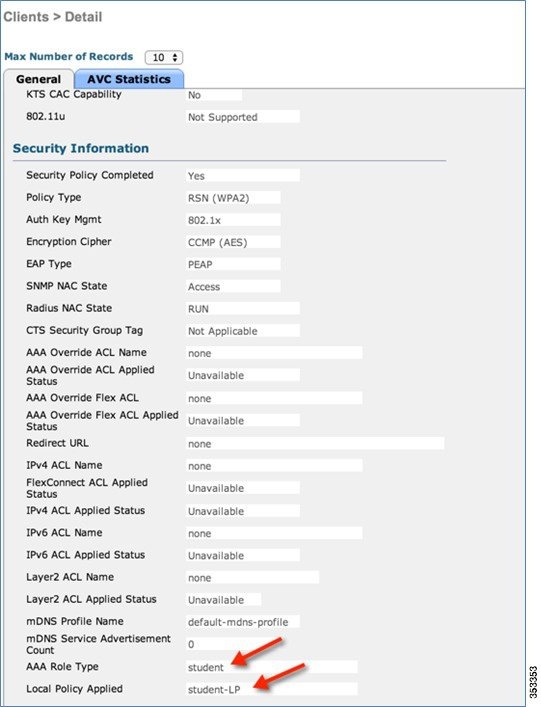Viewport: 541px width, 707px height.
Task: Click the Local Policy Applied student-LP field
Action: point(272,689)
